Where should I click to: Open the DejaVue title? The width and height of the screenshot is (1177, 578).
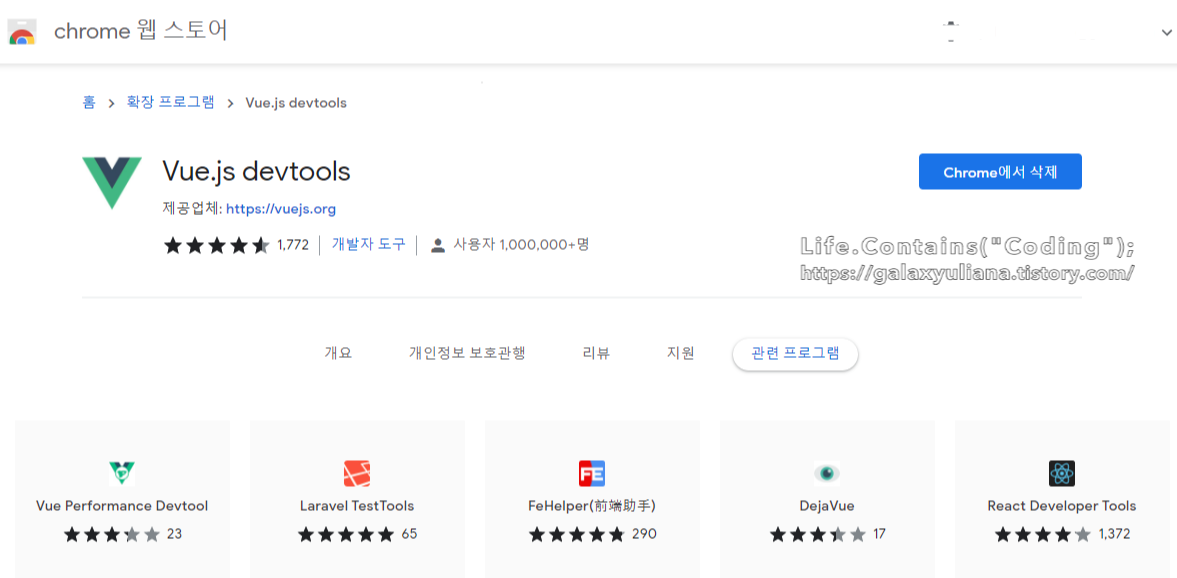pyautogui.click(x=827, y=506)
